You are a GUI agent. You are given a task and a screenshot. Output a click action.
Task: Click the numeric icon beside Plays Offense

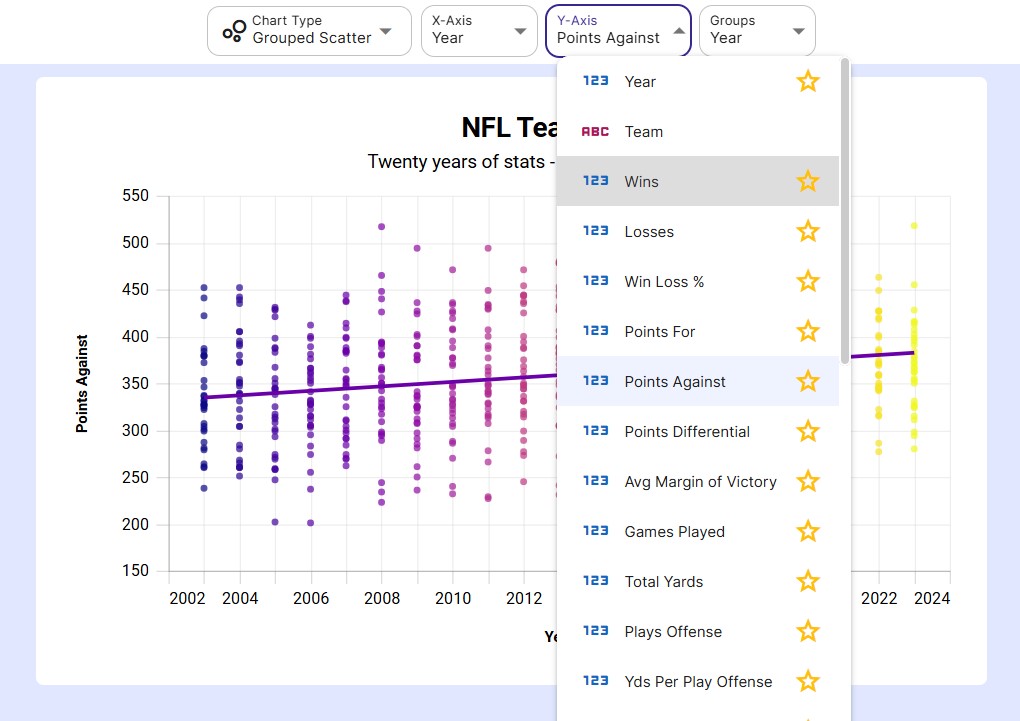(595, 632)
